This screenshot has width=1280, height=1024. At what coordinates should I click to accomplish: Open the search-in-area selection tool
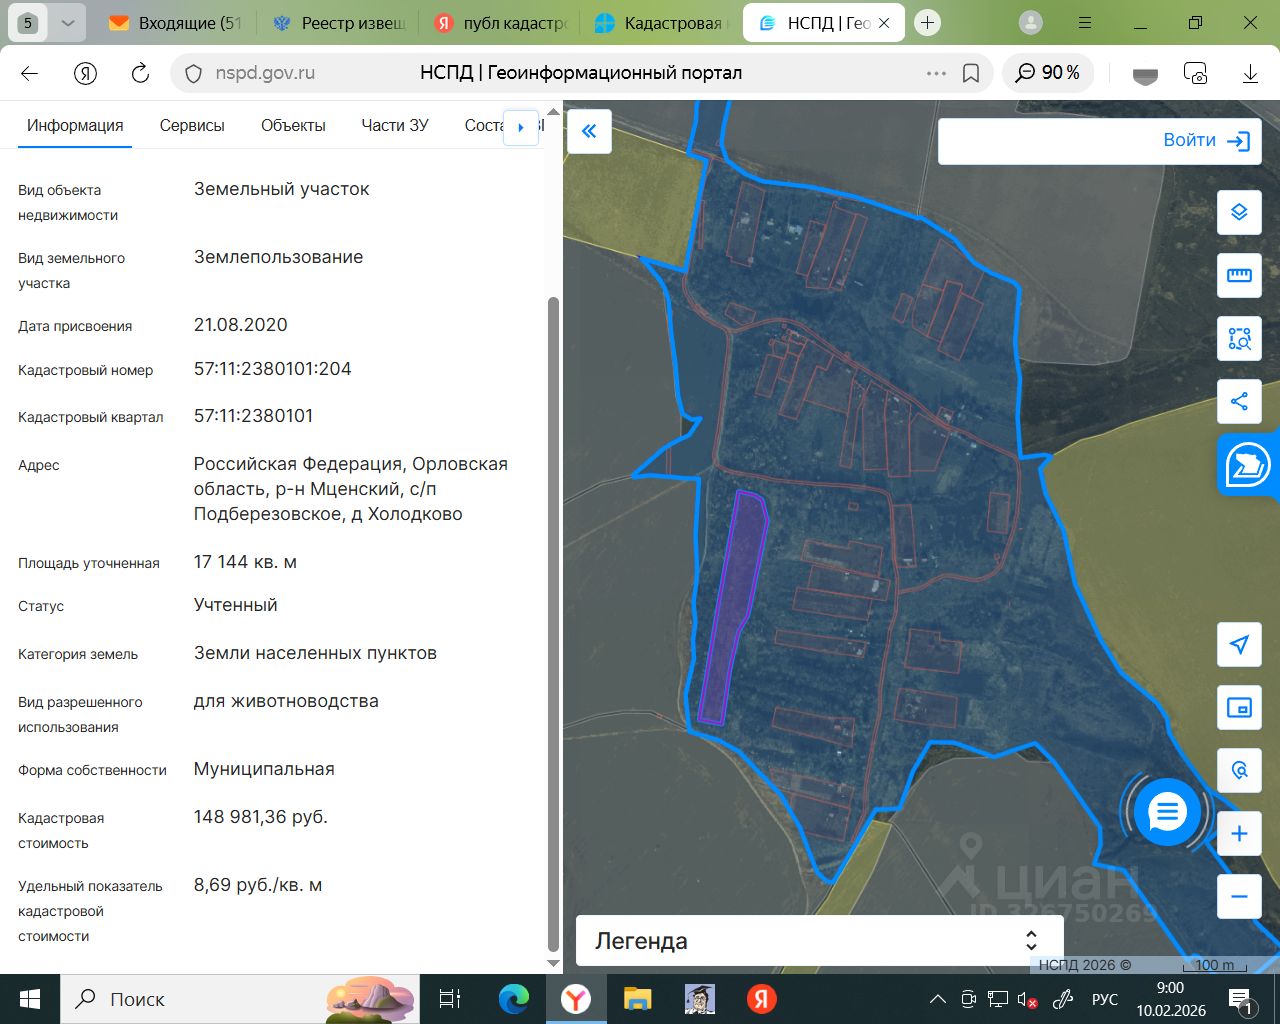point(1239,338)
